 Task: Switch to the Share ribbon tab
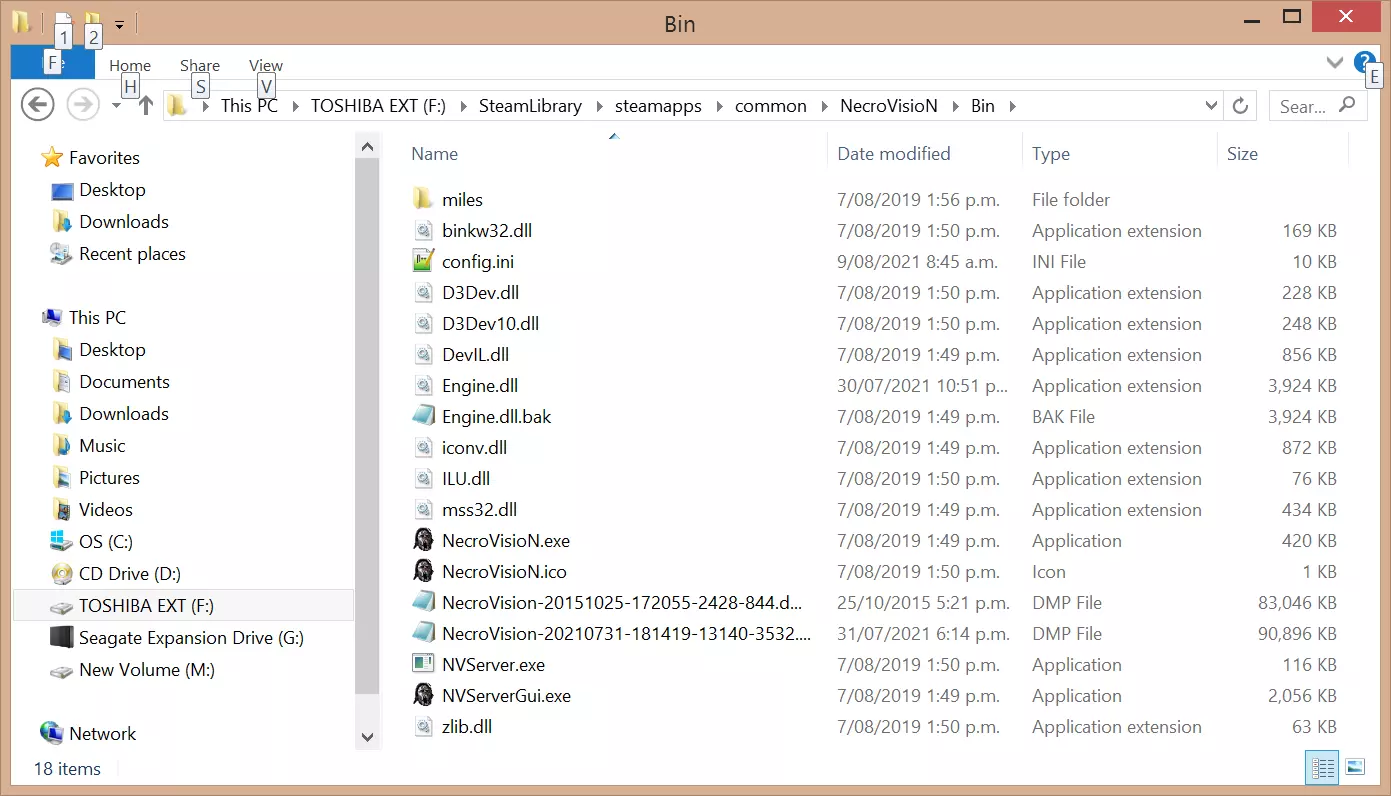[x=200, y=65]
